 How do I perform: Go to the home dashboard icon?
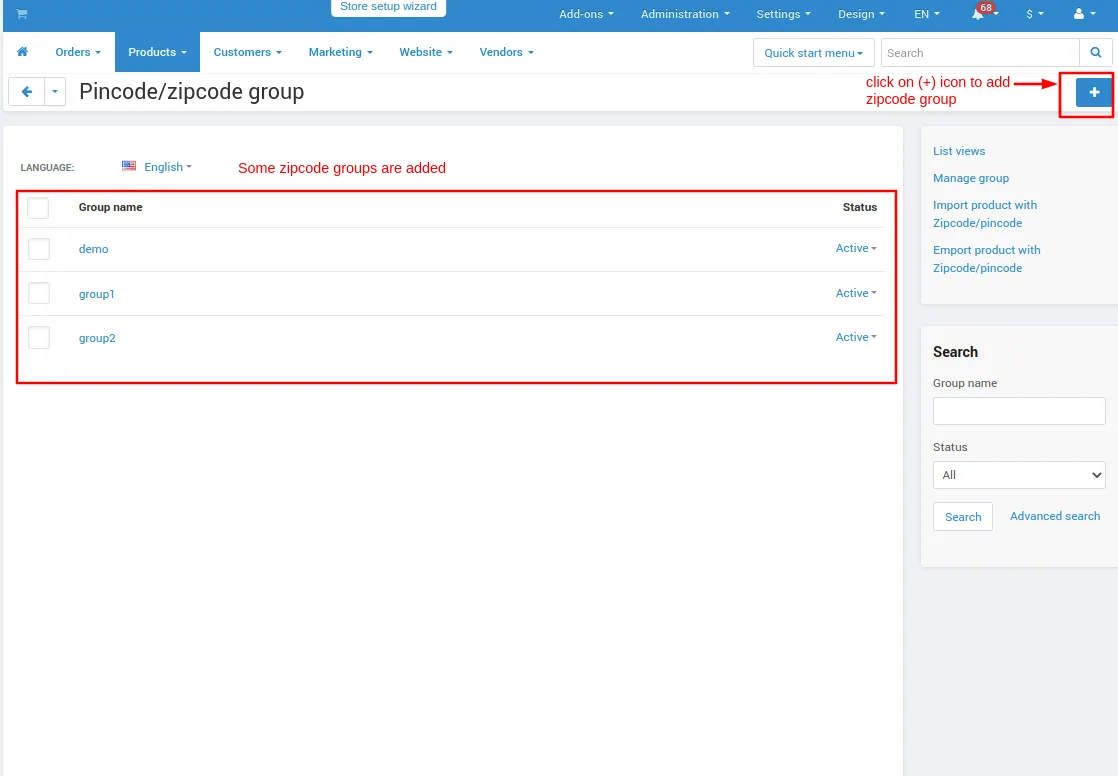(x=23, y=52)
